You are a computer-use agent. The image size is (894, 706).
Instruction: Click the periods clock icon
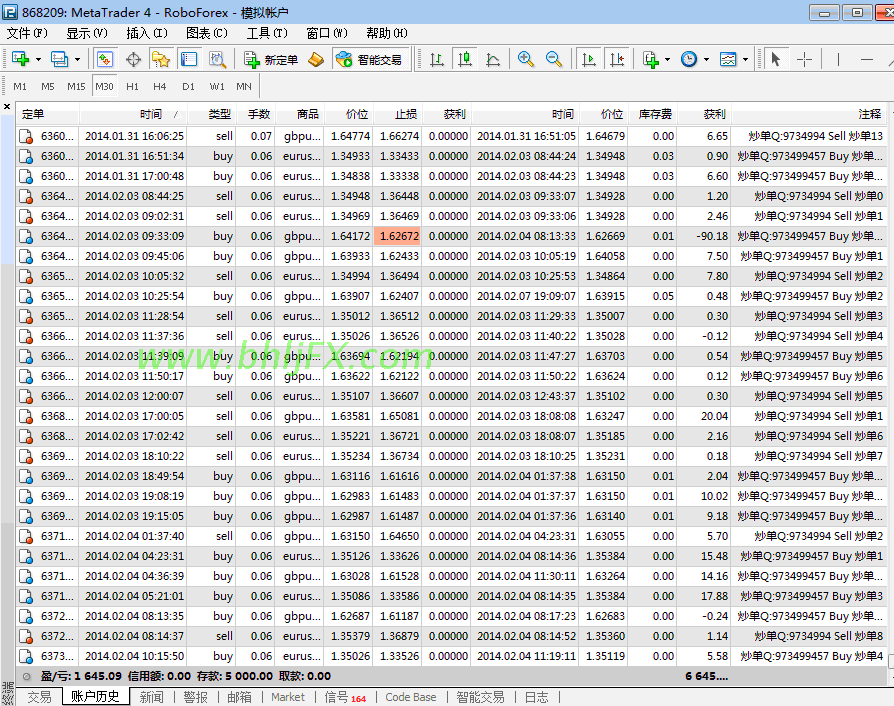689,59
